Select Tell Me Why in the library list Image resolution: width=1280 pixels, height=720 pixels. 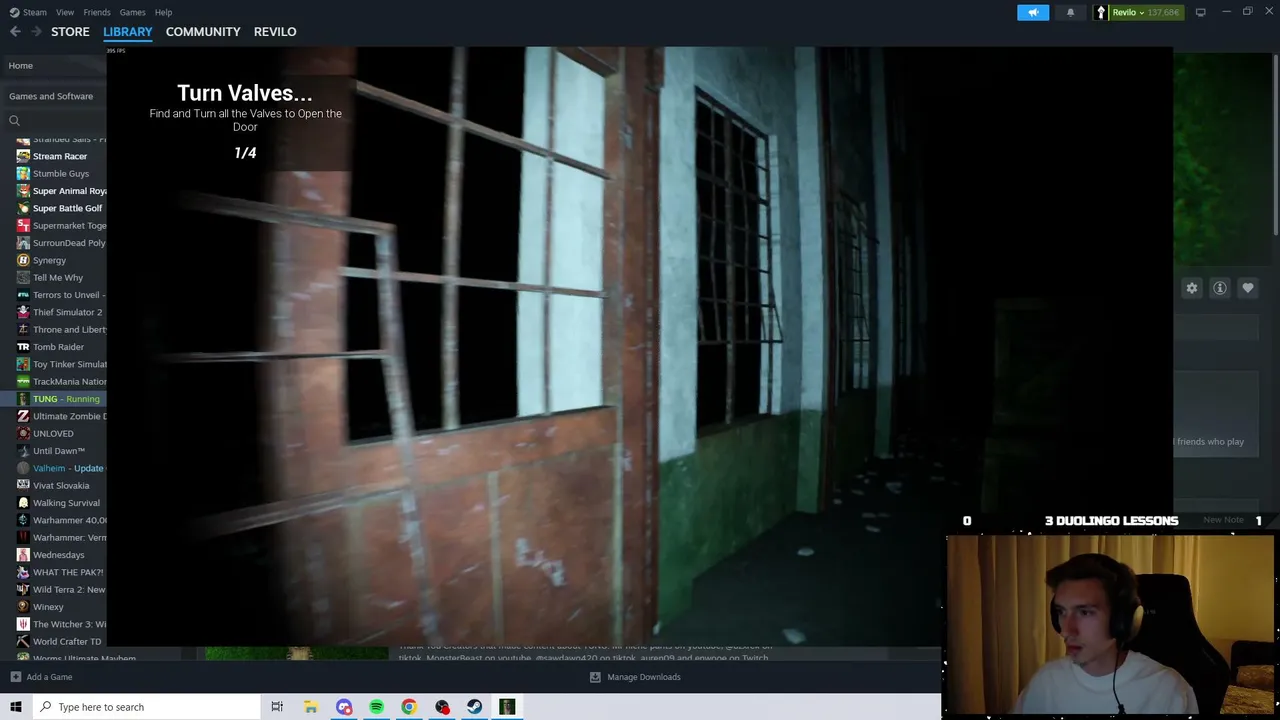click(x=53, y=278)
